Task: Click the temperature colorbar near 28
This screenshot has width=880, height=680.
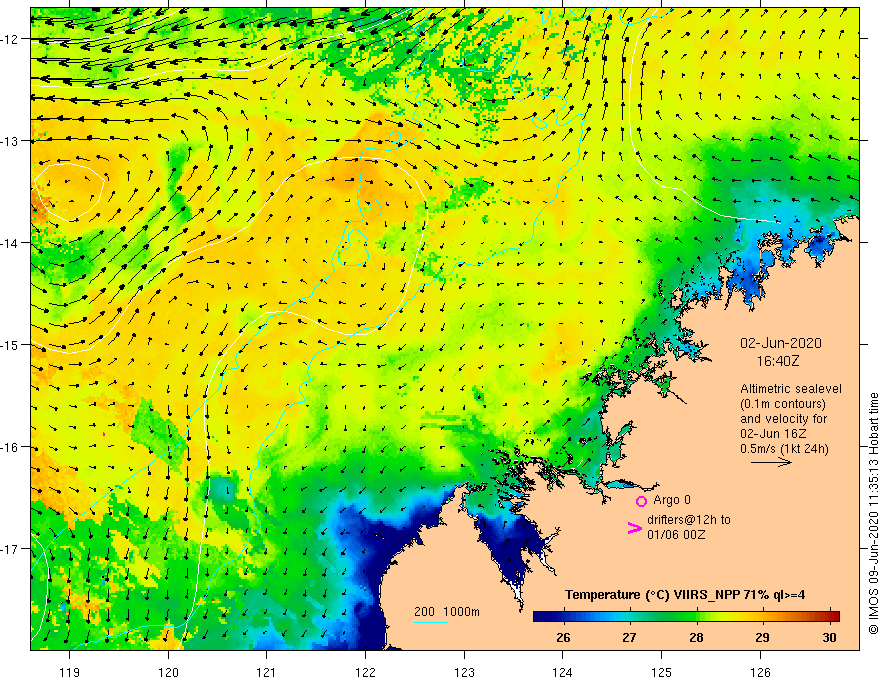Action: pyautogui.click(x=696, y=617)
